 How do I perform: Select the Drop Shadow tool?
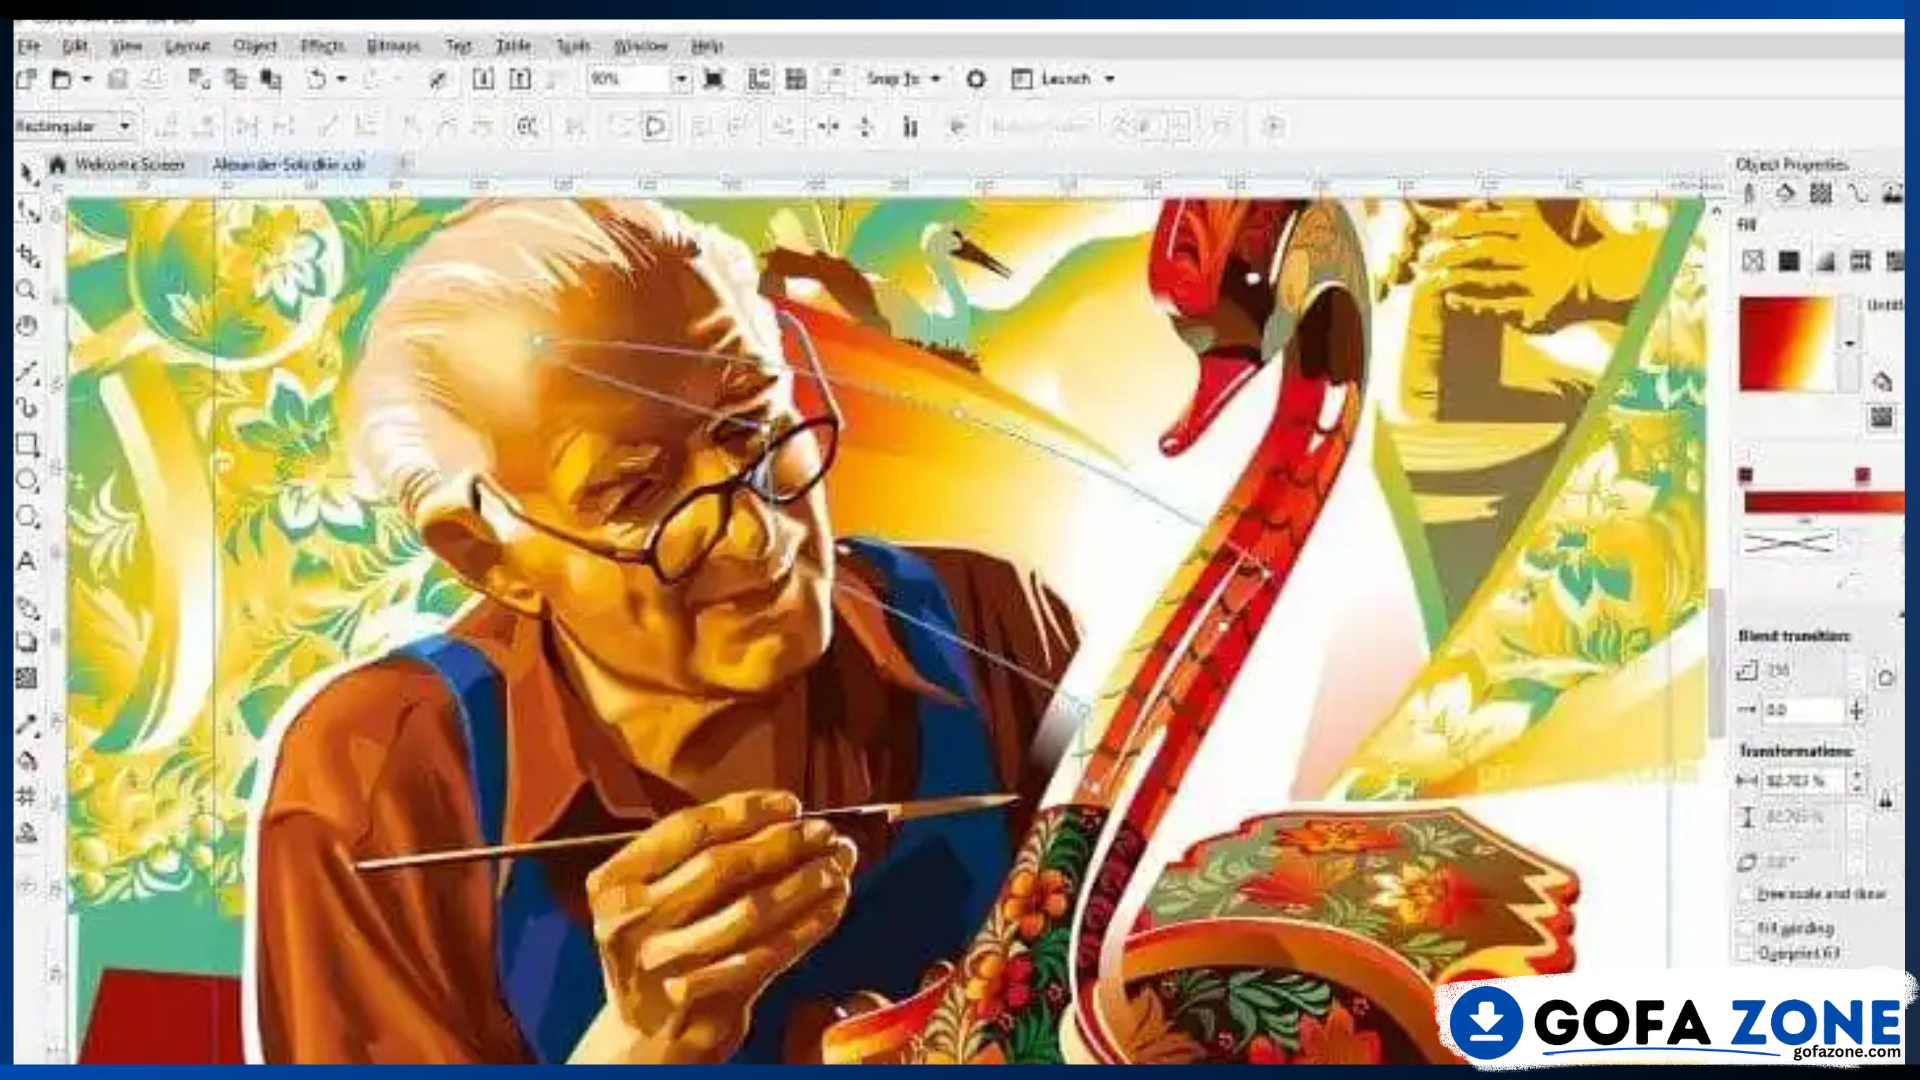27,643
